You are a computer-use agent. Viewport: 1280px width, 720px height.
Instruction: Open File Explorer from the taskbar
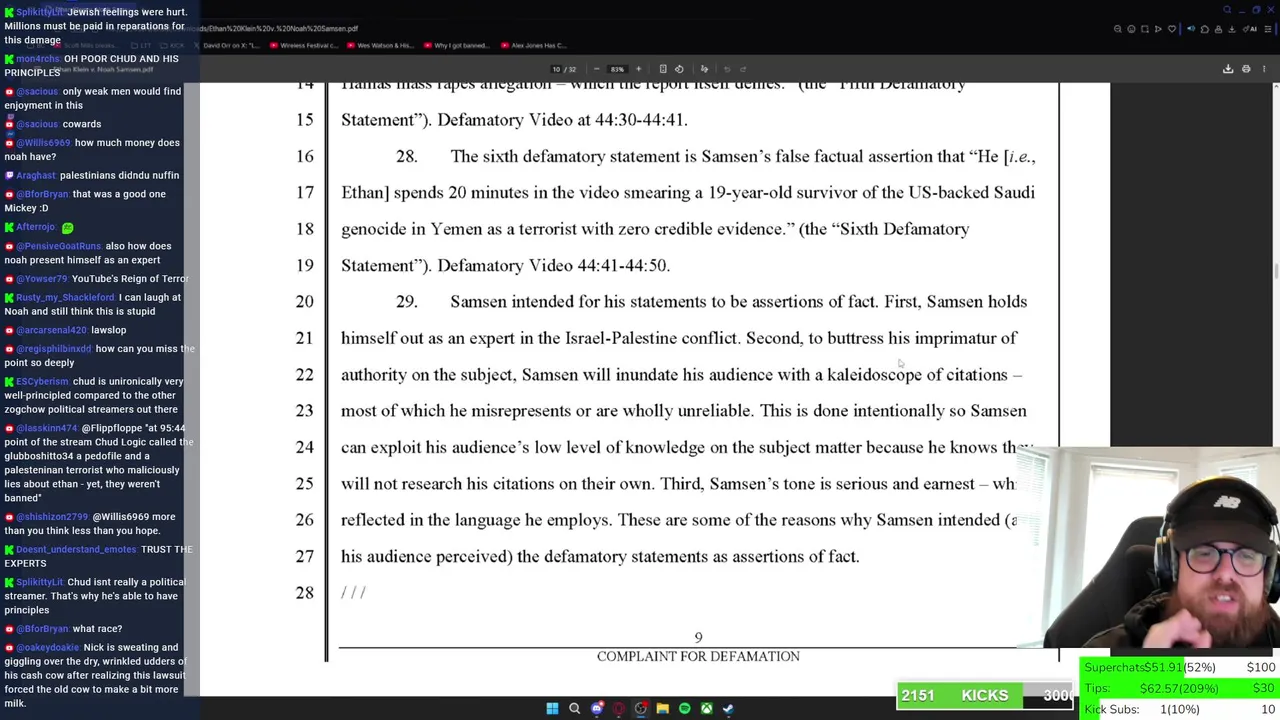coord(662,709)
